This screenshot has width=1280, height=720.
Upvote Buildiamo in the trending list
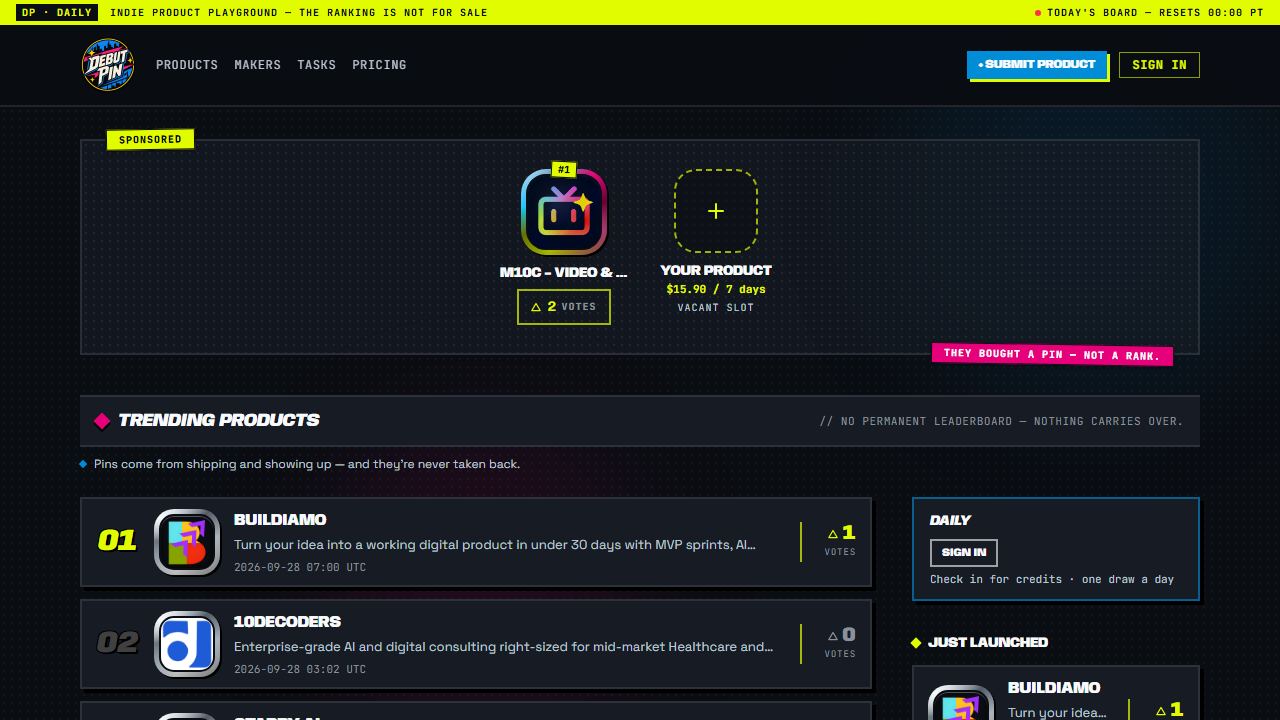[839, 541]
